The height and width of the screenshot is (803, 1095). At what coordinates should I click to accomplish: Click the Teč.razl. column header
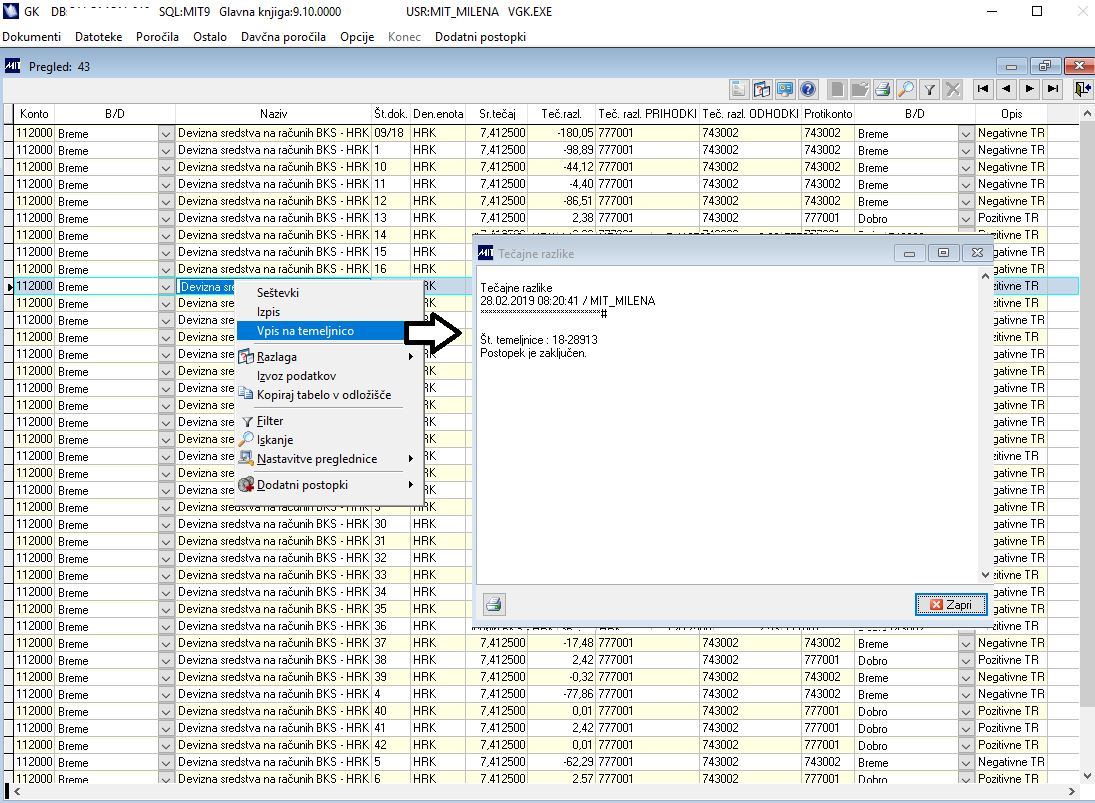pos(562,114)
